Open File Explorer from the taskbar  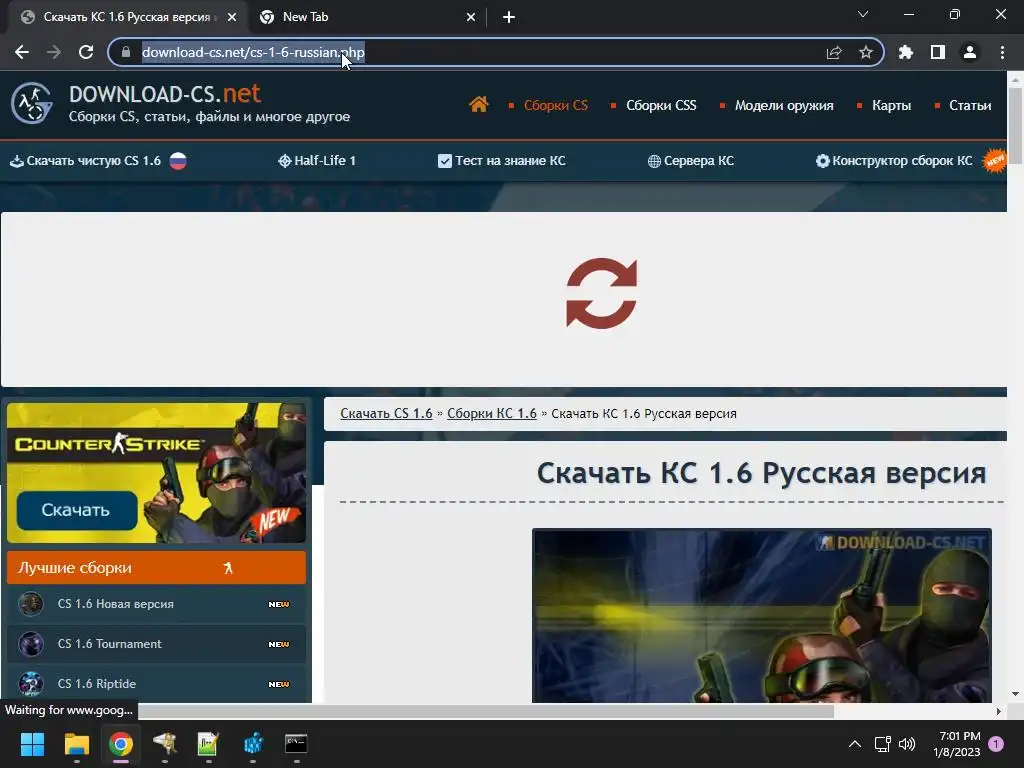(76, 744)
